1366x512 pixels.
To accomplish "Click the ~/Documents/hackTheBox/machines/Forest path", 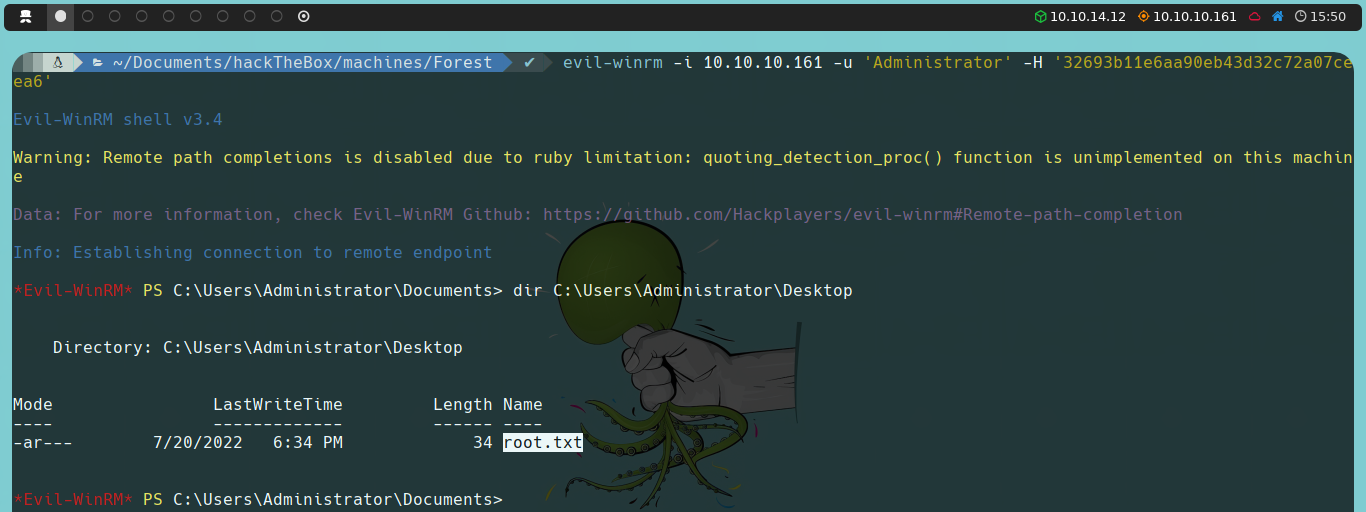I will 303,62.
